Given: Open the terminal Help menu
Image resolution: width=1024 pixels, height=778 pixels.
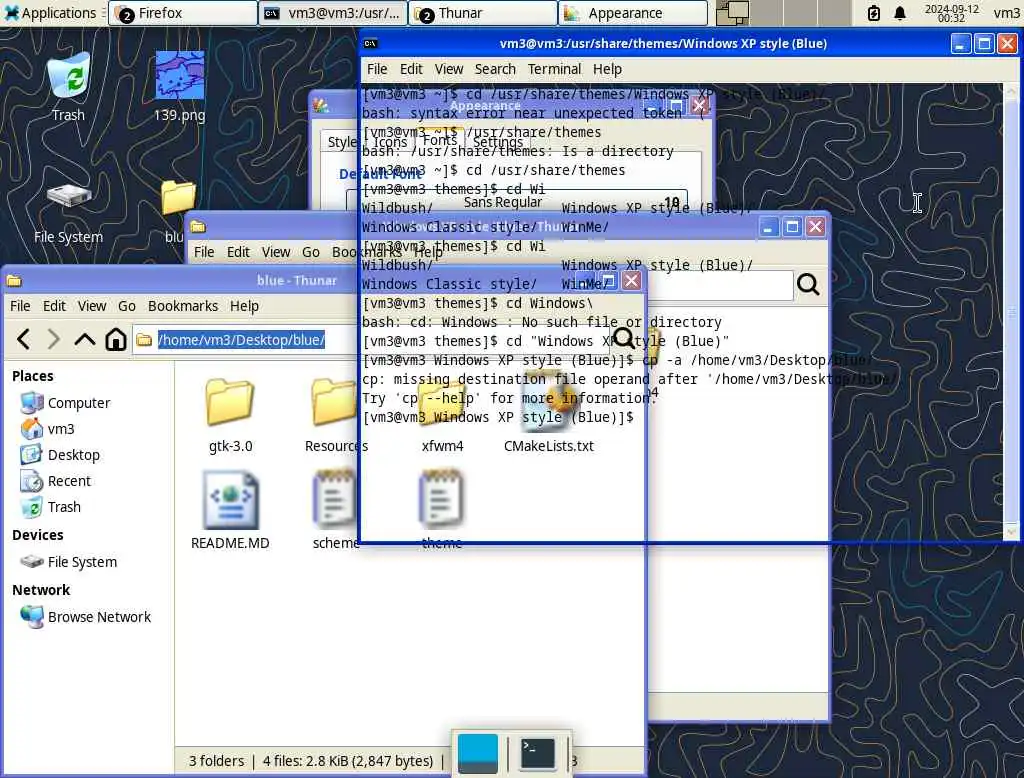Looking at the screenshot, I should (607, 69).
